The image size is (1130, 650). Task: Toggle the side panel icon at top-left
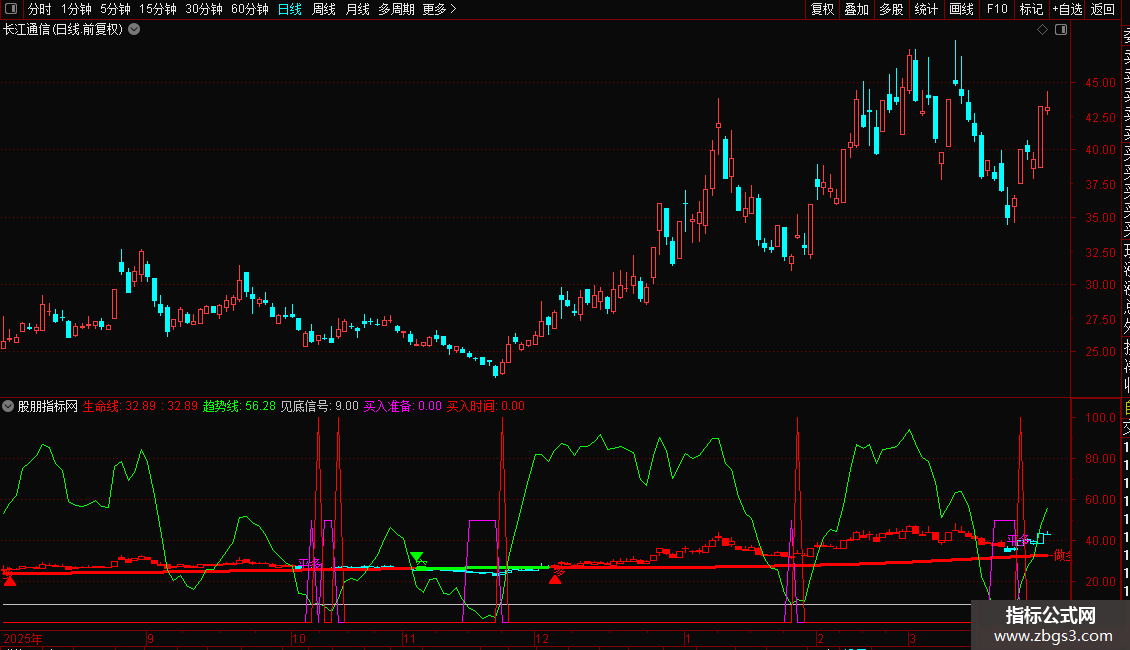(x=11, y=9)
